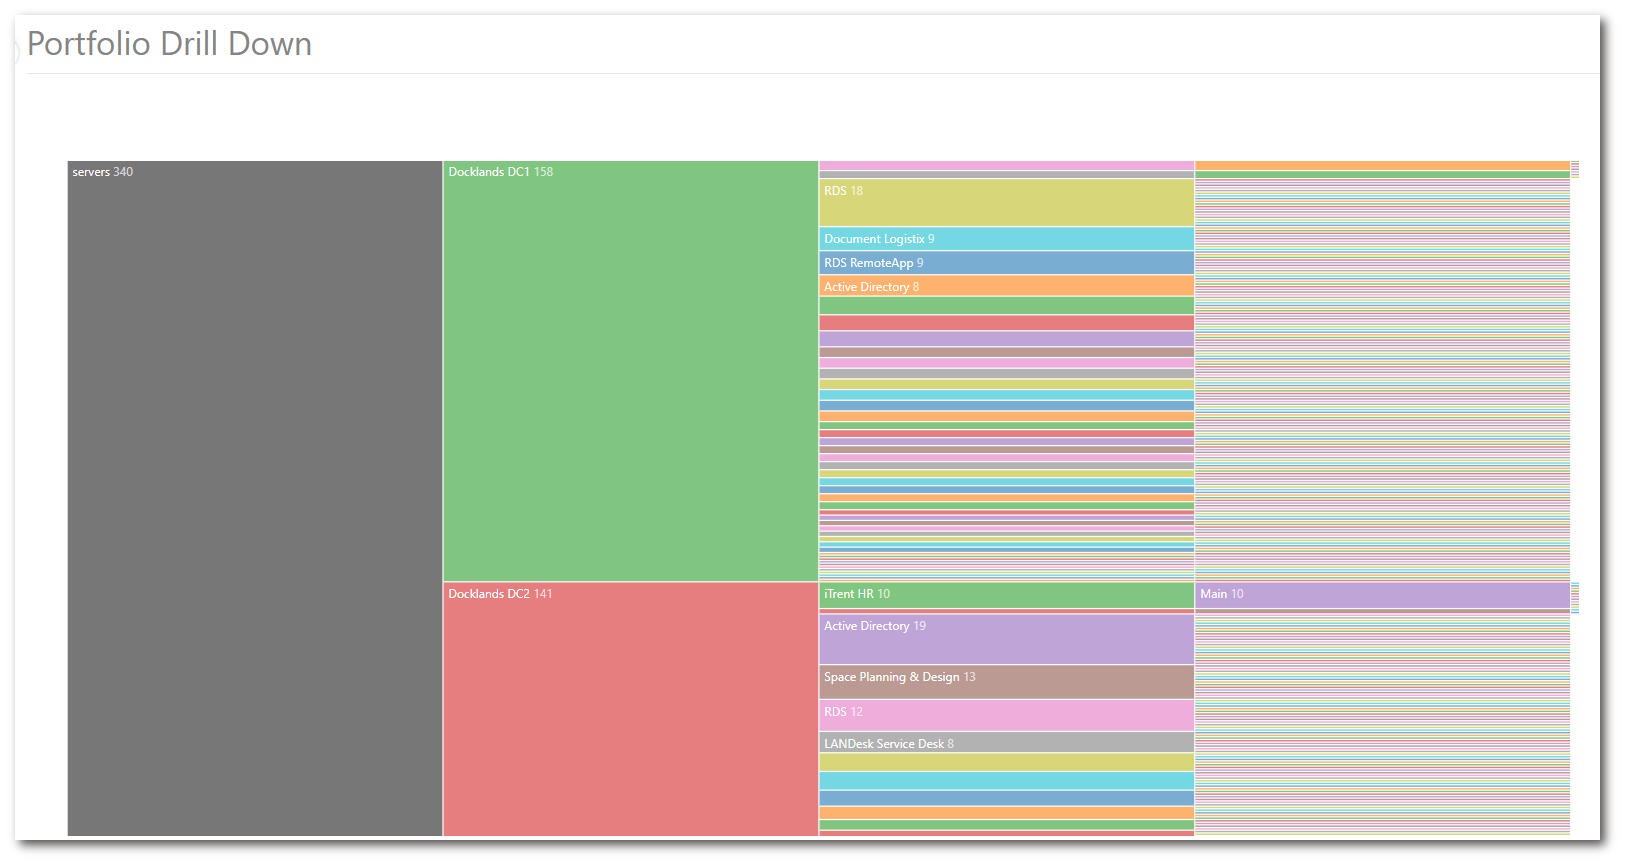
Task: Select the RDS 18 yellow block
Action: pyautogui.click(x=1006, y=203)
